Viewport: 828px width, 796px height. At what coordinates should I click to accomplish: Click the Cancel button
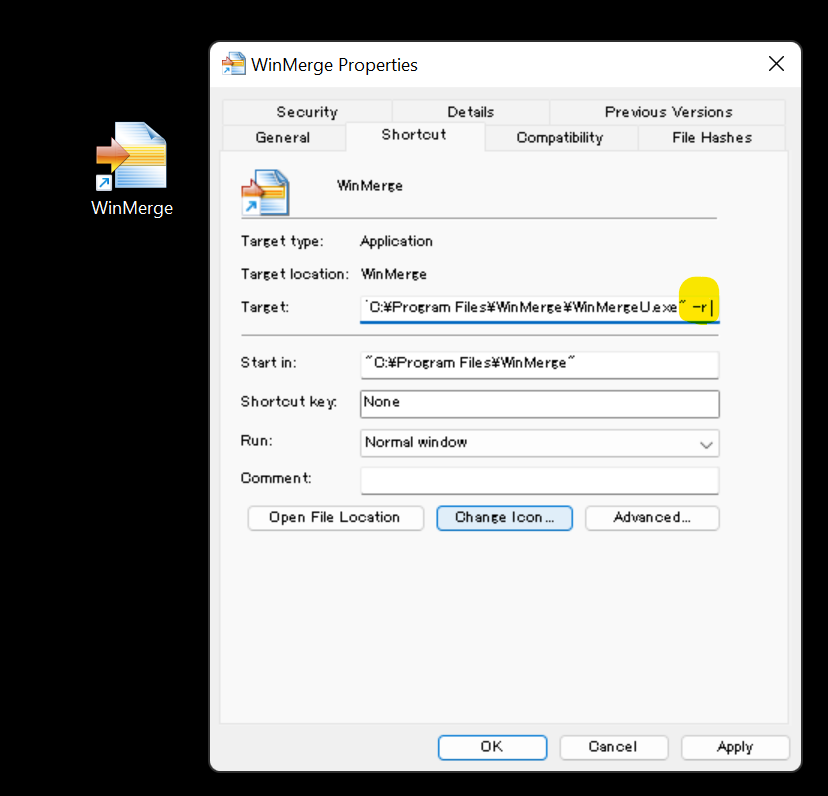614,747
